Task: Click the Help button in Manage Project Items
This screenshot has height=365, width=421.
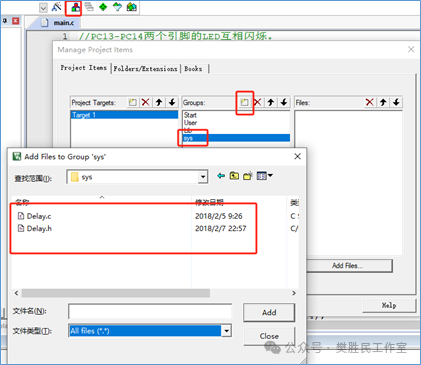Action: coord(389,305)
